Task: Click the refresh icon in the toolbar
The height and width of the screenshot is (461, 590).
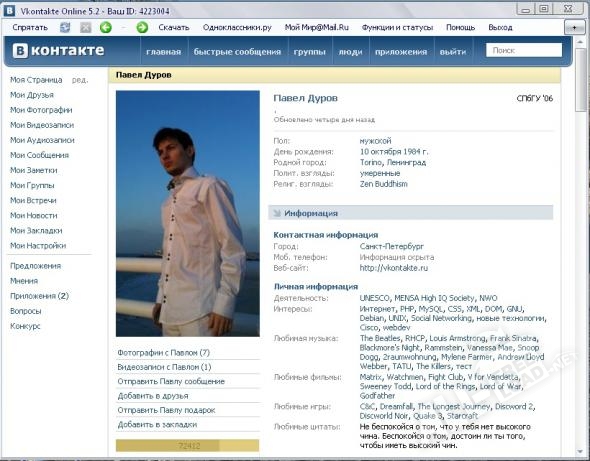Action: pos(65,27)
